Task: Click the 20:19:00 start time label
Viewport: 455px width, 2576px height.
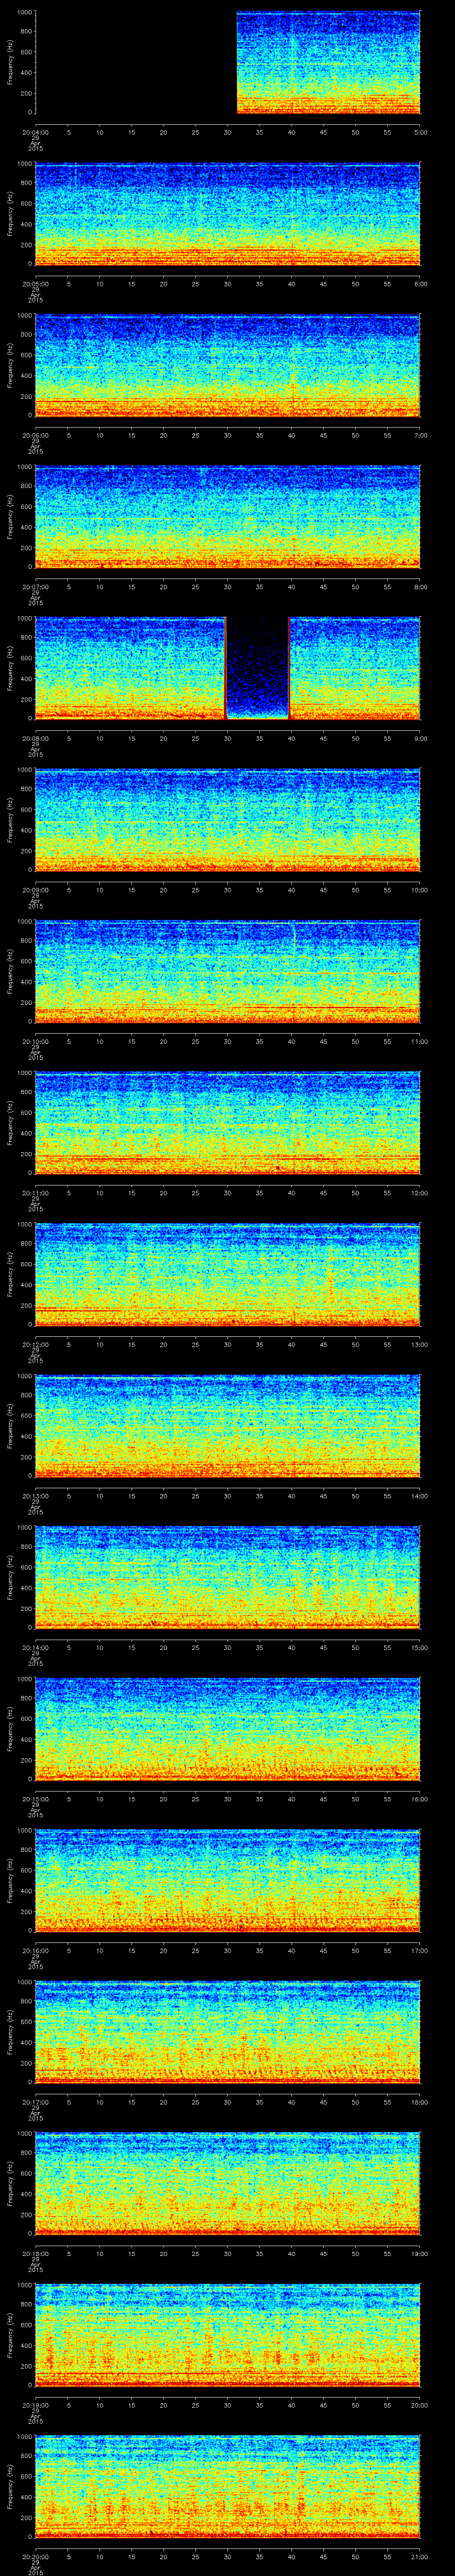Action: click(35, 2404)
